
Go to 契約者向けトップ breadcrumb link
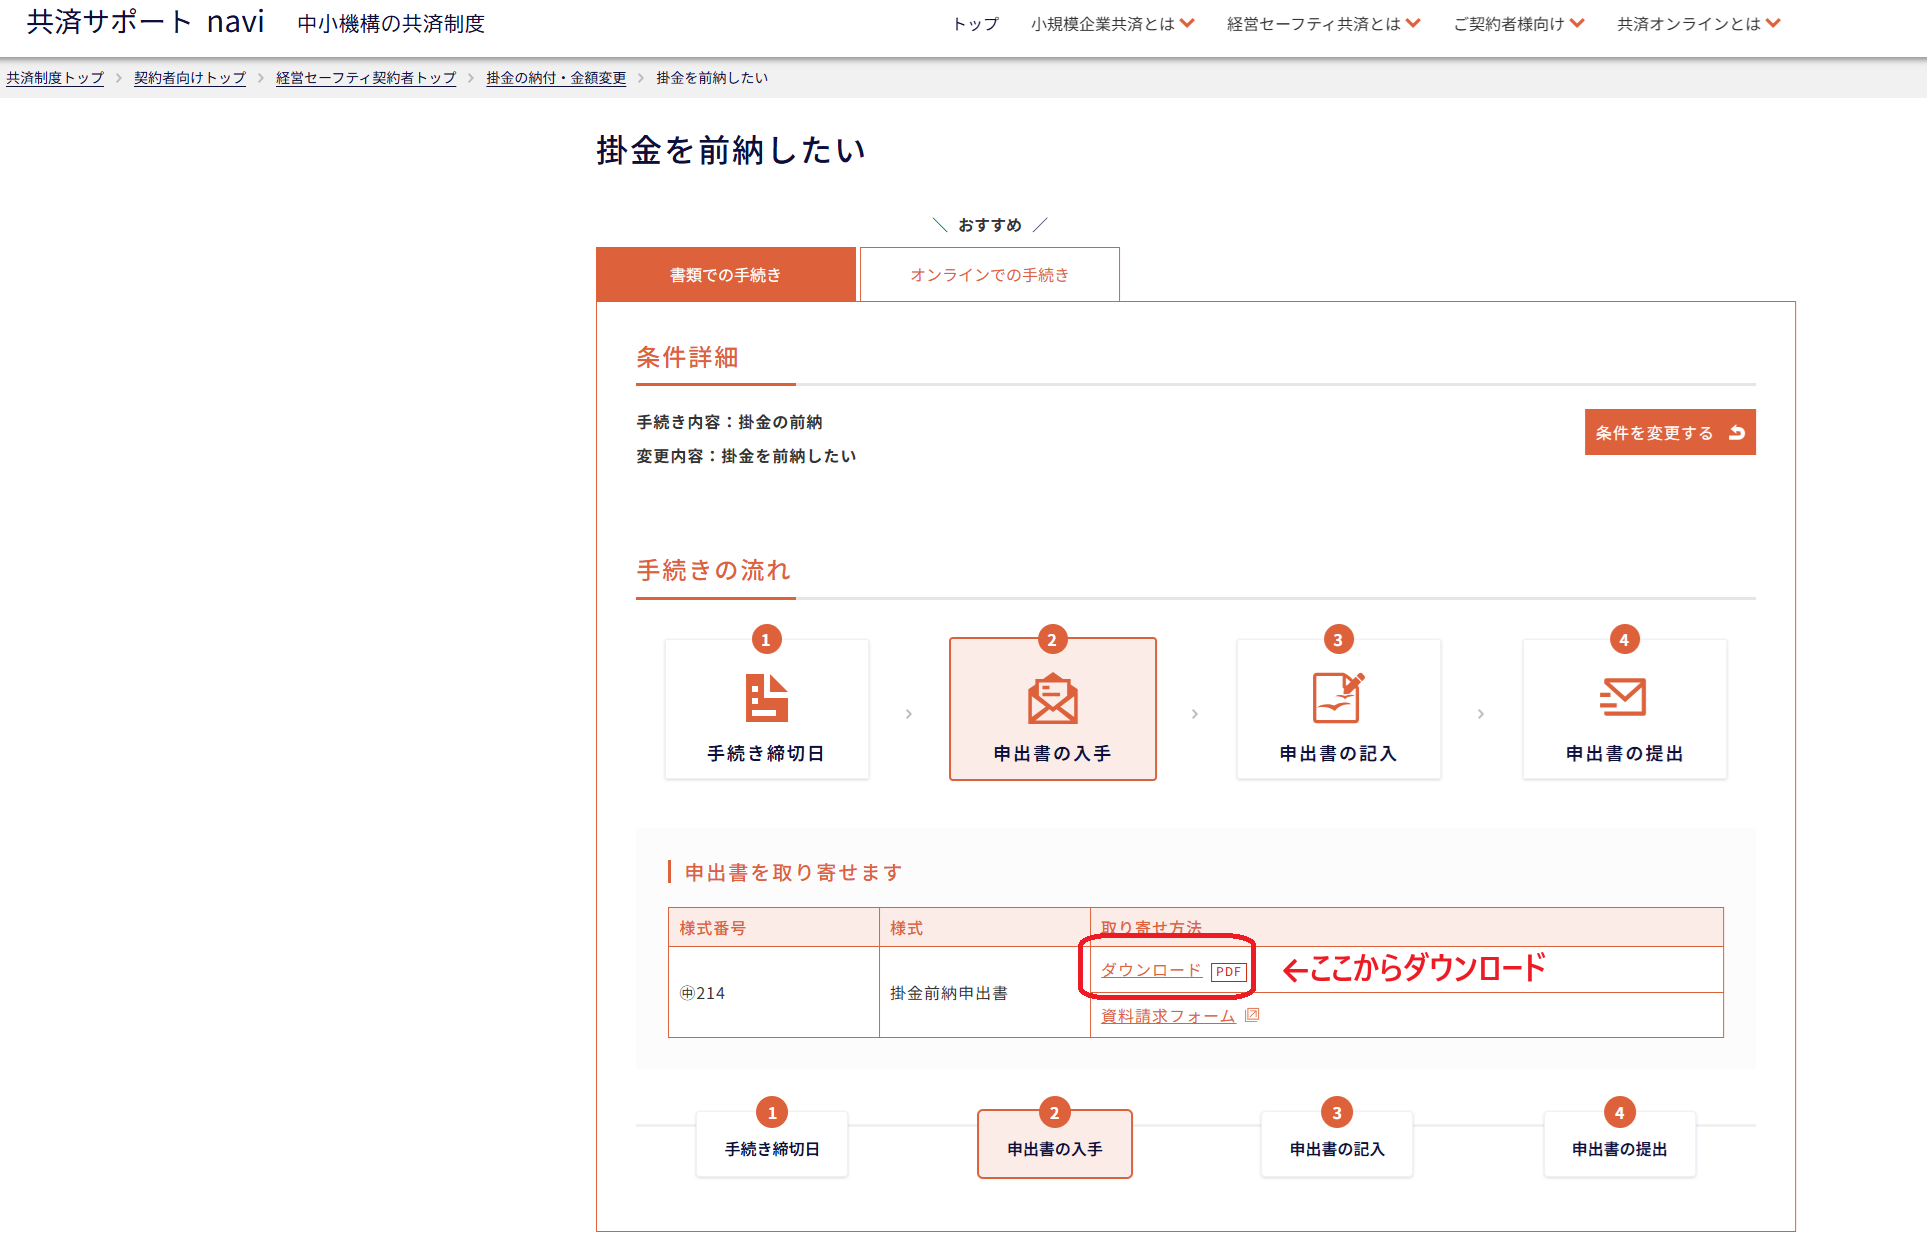pos(190,78)
